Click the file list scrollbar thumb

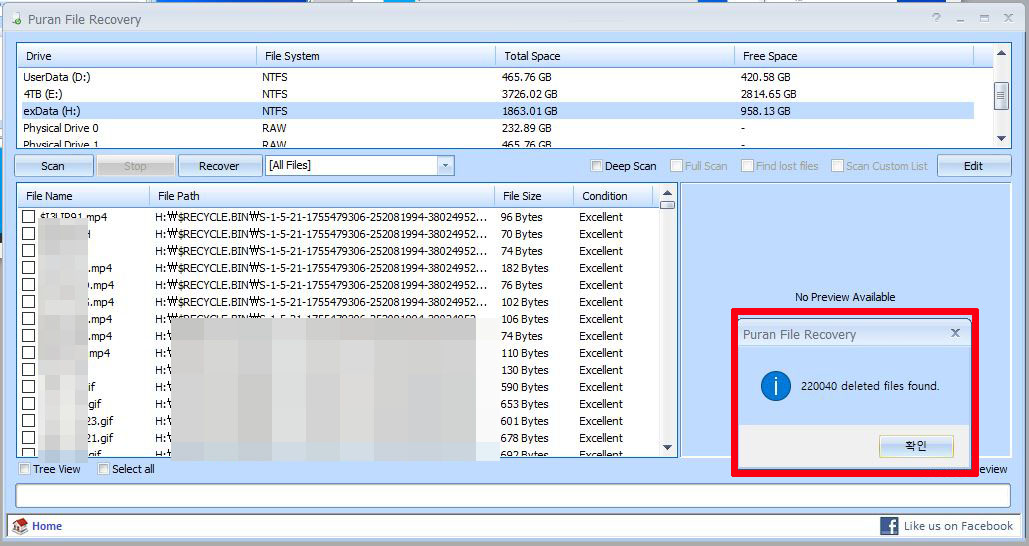click(x=667, y=205)
